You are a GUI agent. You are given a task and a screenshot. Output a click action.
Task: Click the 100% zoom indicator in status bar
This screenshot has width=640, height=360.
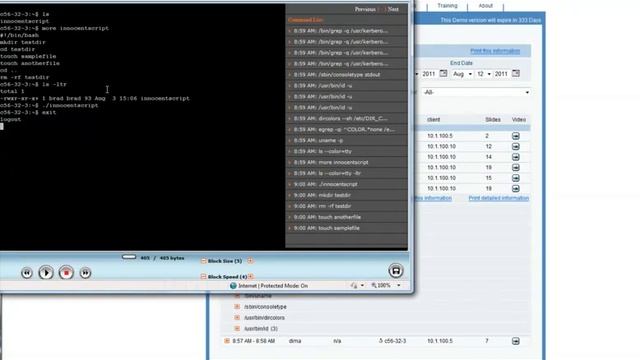click(x=381, y=286)
